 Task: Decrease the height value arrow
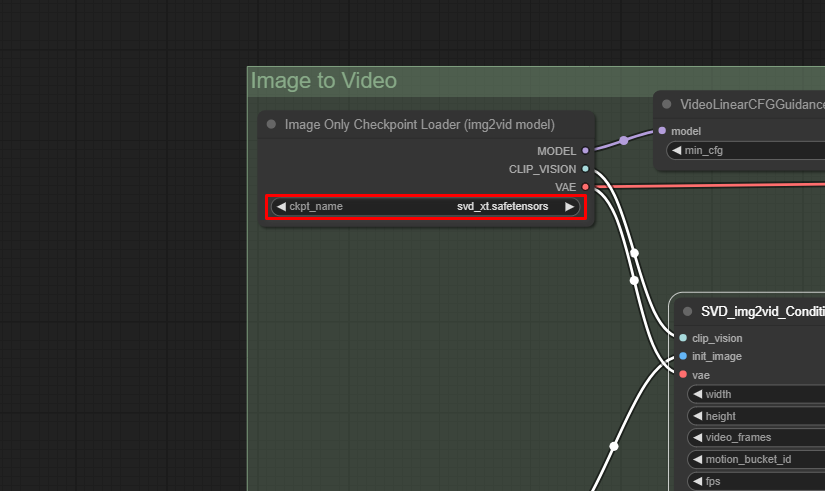(698, 416)
